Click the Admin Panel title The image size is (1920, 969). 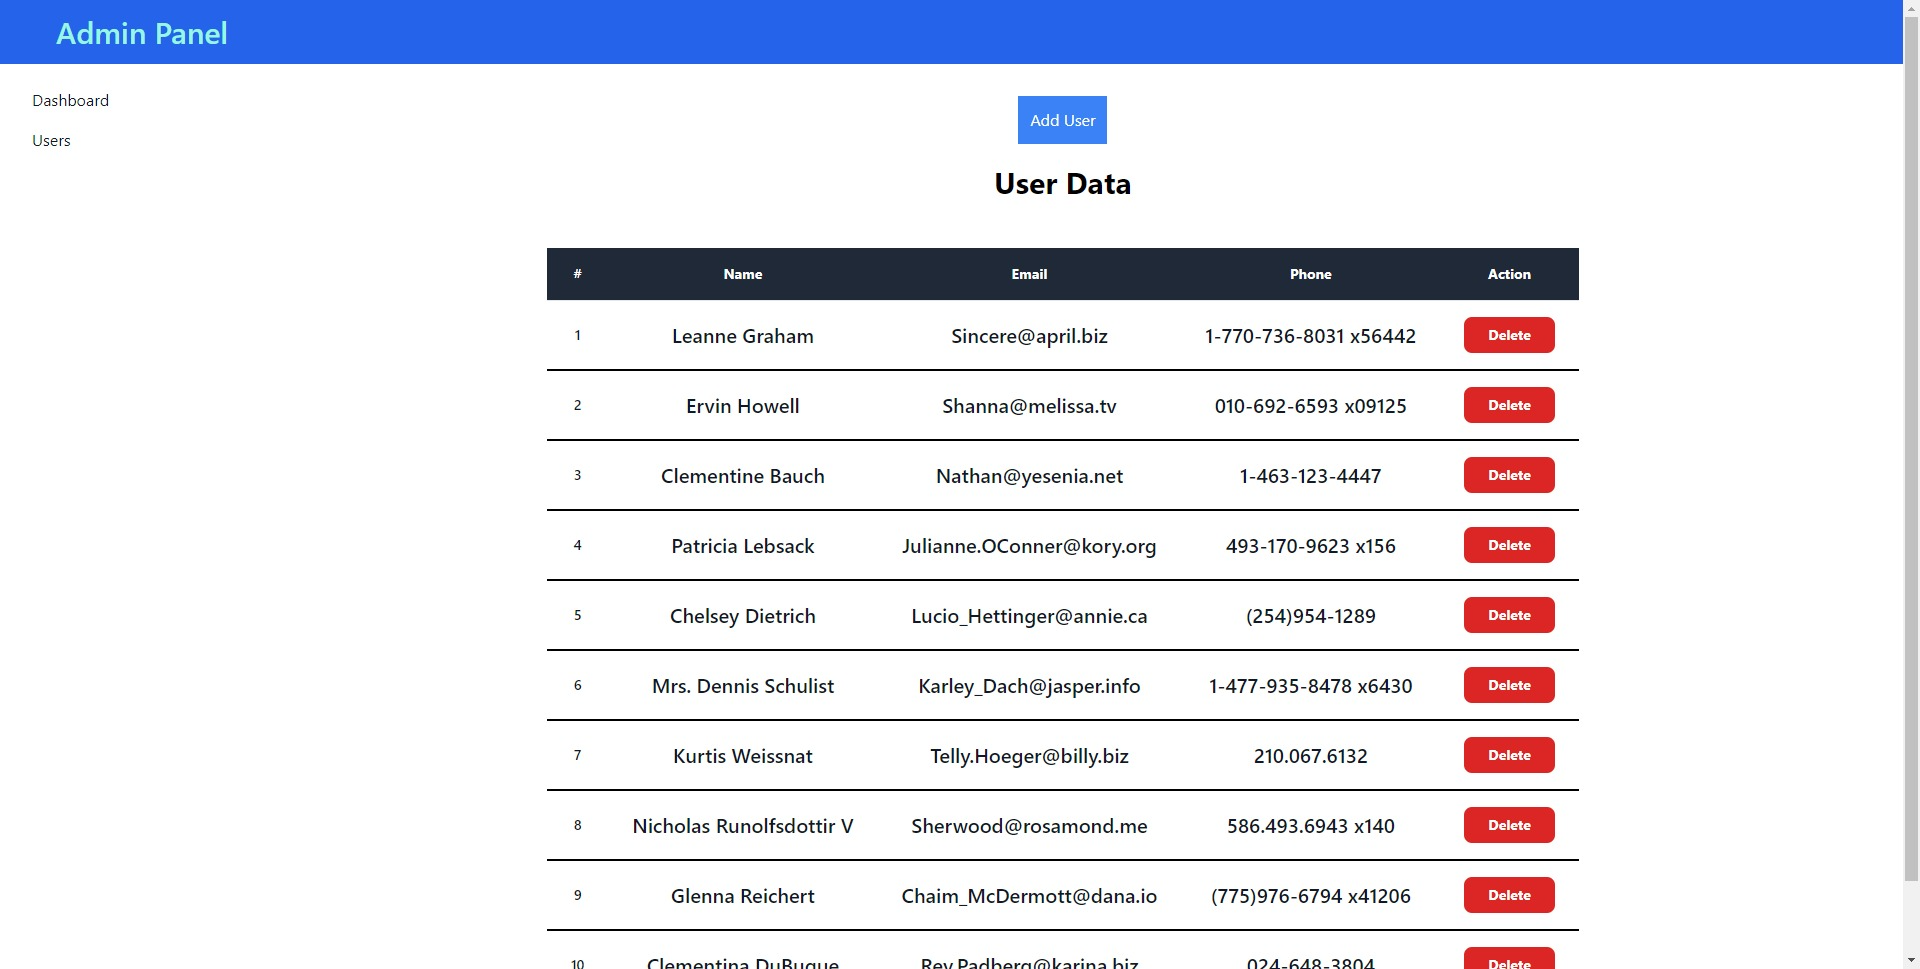point(142,33)
